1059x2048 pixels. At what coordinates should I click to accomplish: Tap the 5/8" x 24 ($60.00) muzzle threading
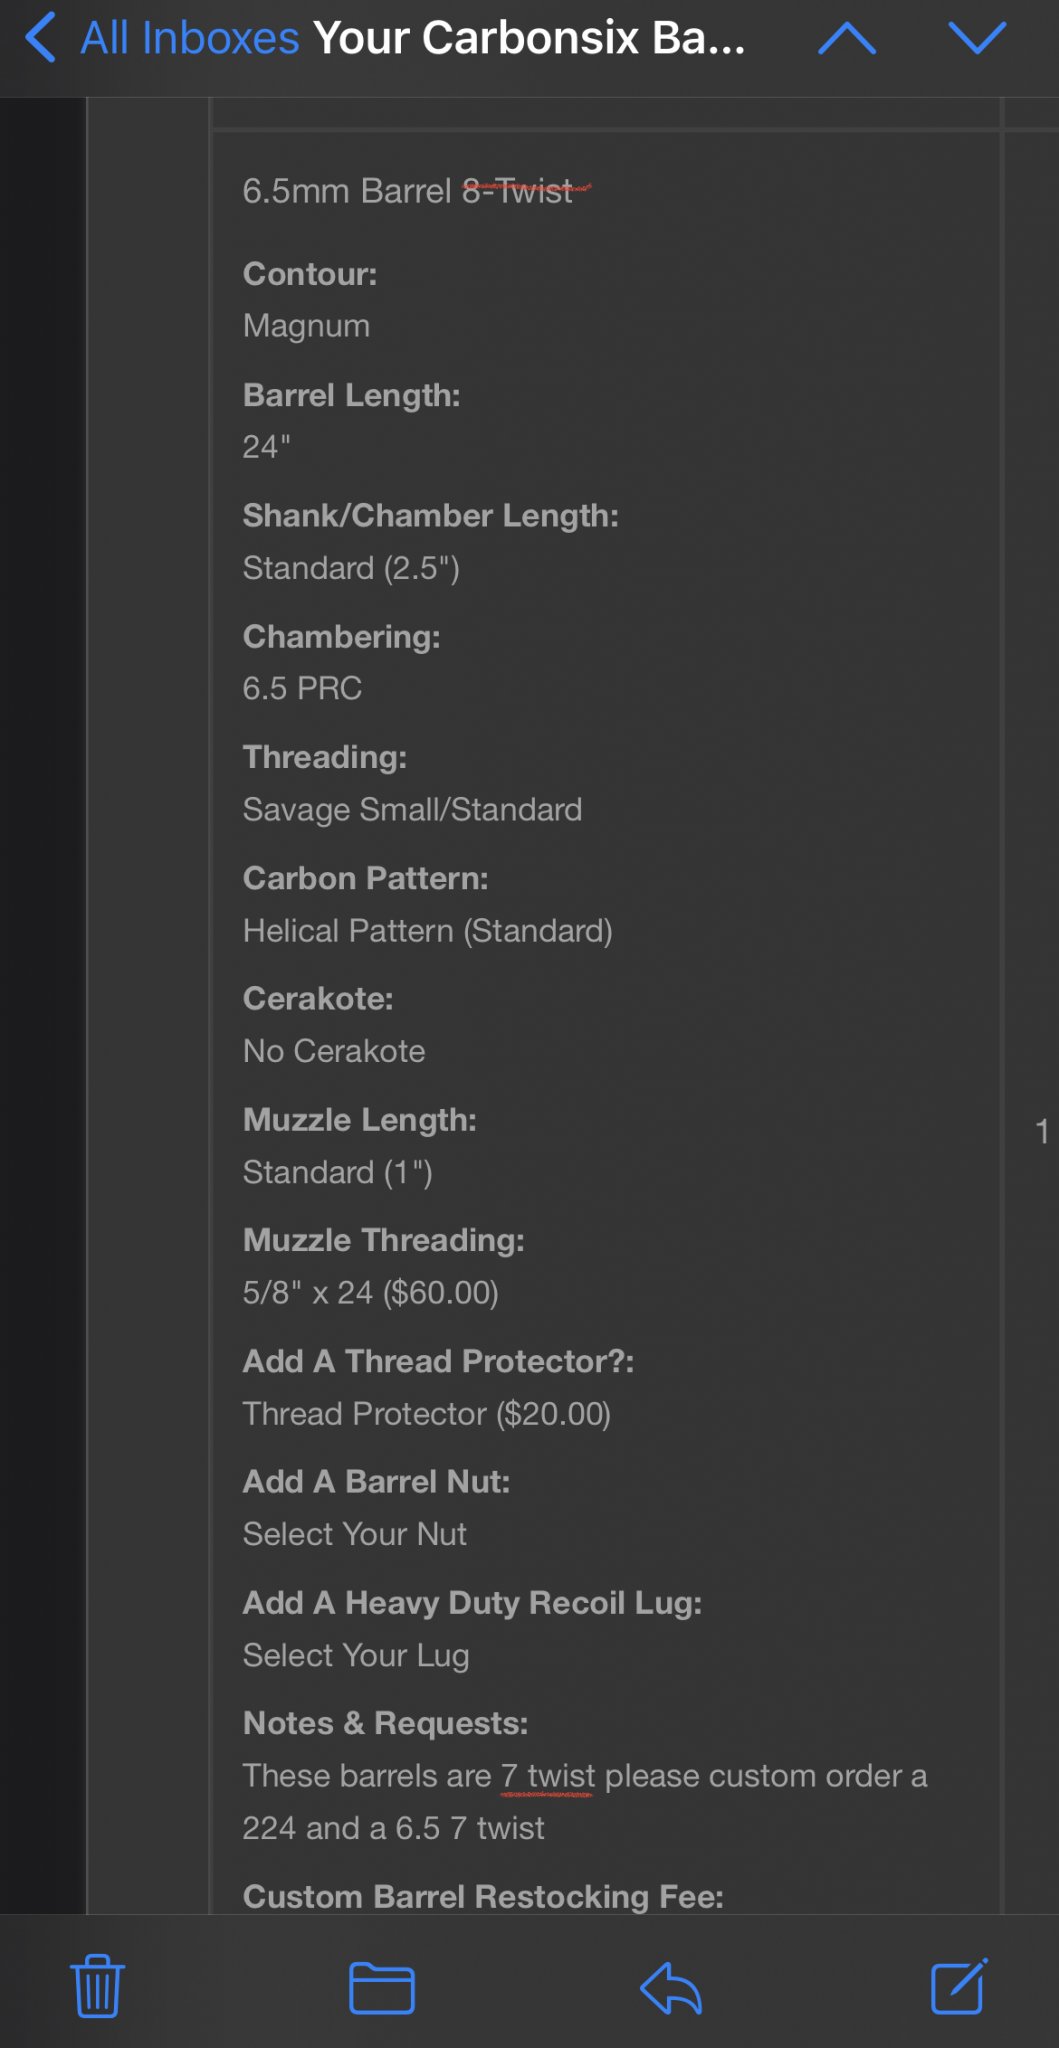[x=370, y=1293]
